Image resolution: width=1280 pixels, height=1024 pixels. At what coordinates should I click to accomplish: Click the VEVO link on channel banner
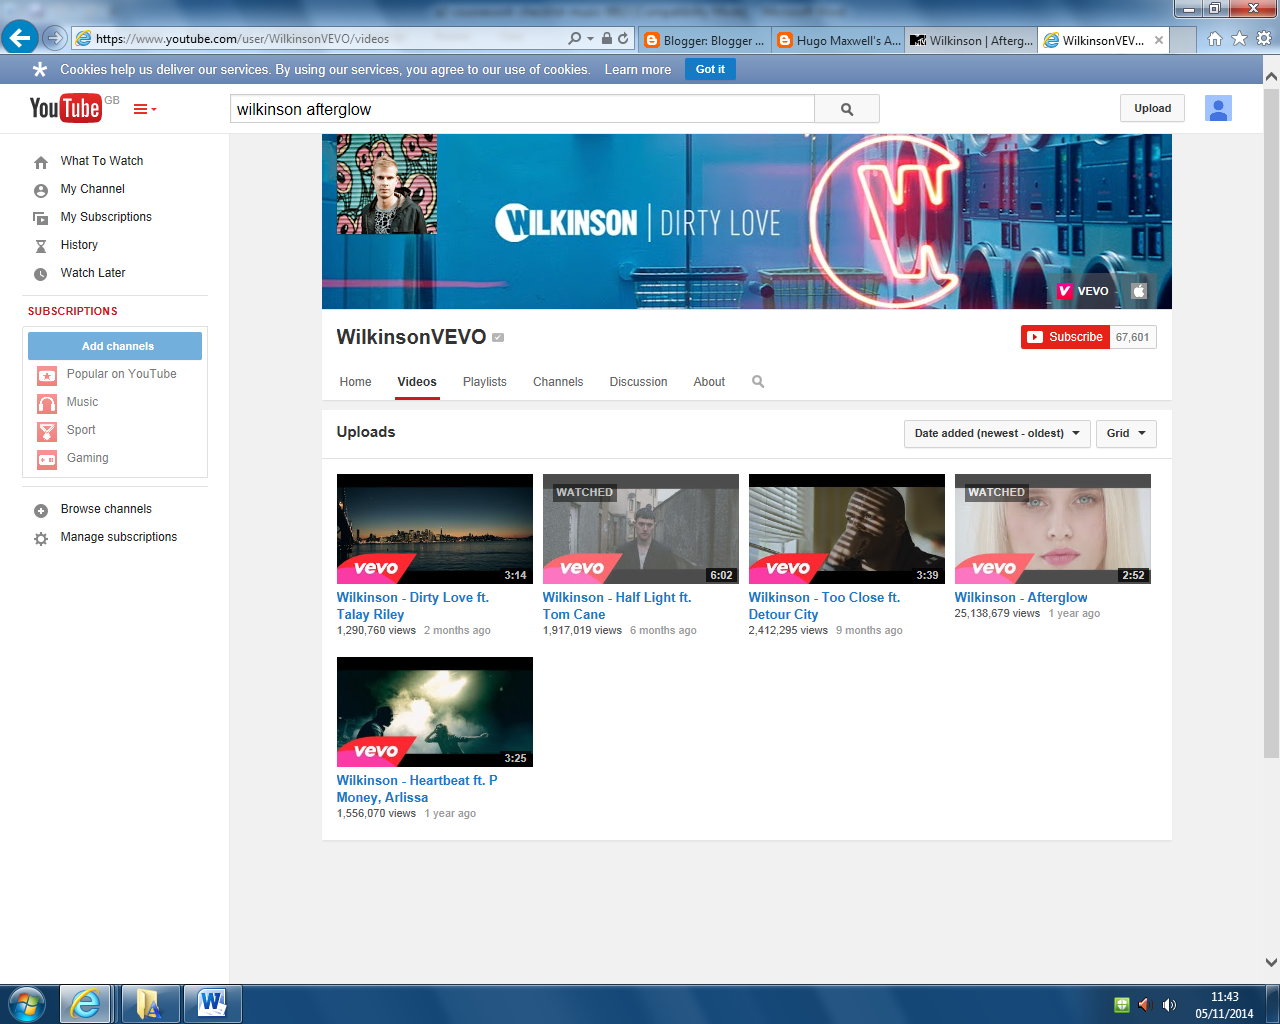pos(1083,291)
